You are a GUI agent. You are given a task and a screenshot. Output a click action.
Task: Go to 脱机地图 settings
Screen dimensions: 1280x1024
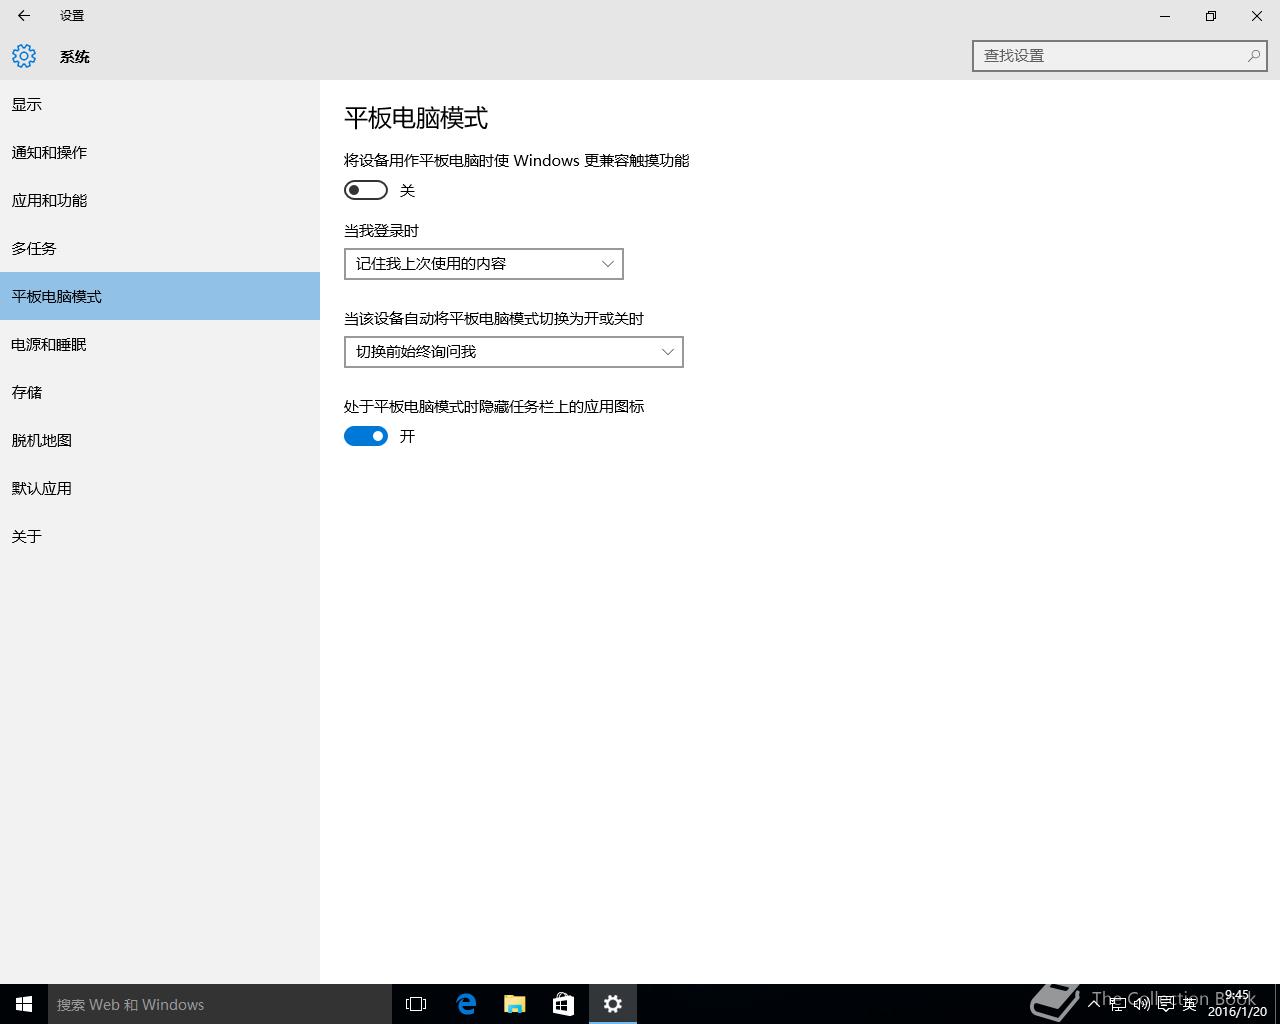click(160, 440)
